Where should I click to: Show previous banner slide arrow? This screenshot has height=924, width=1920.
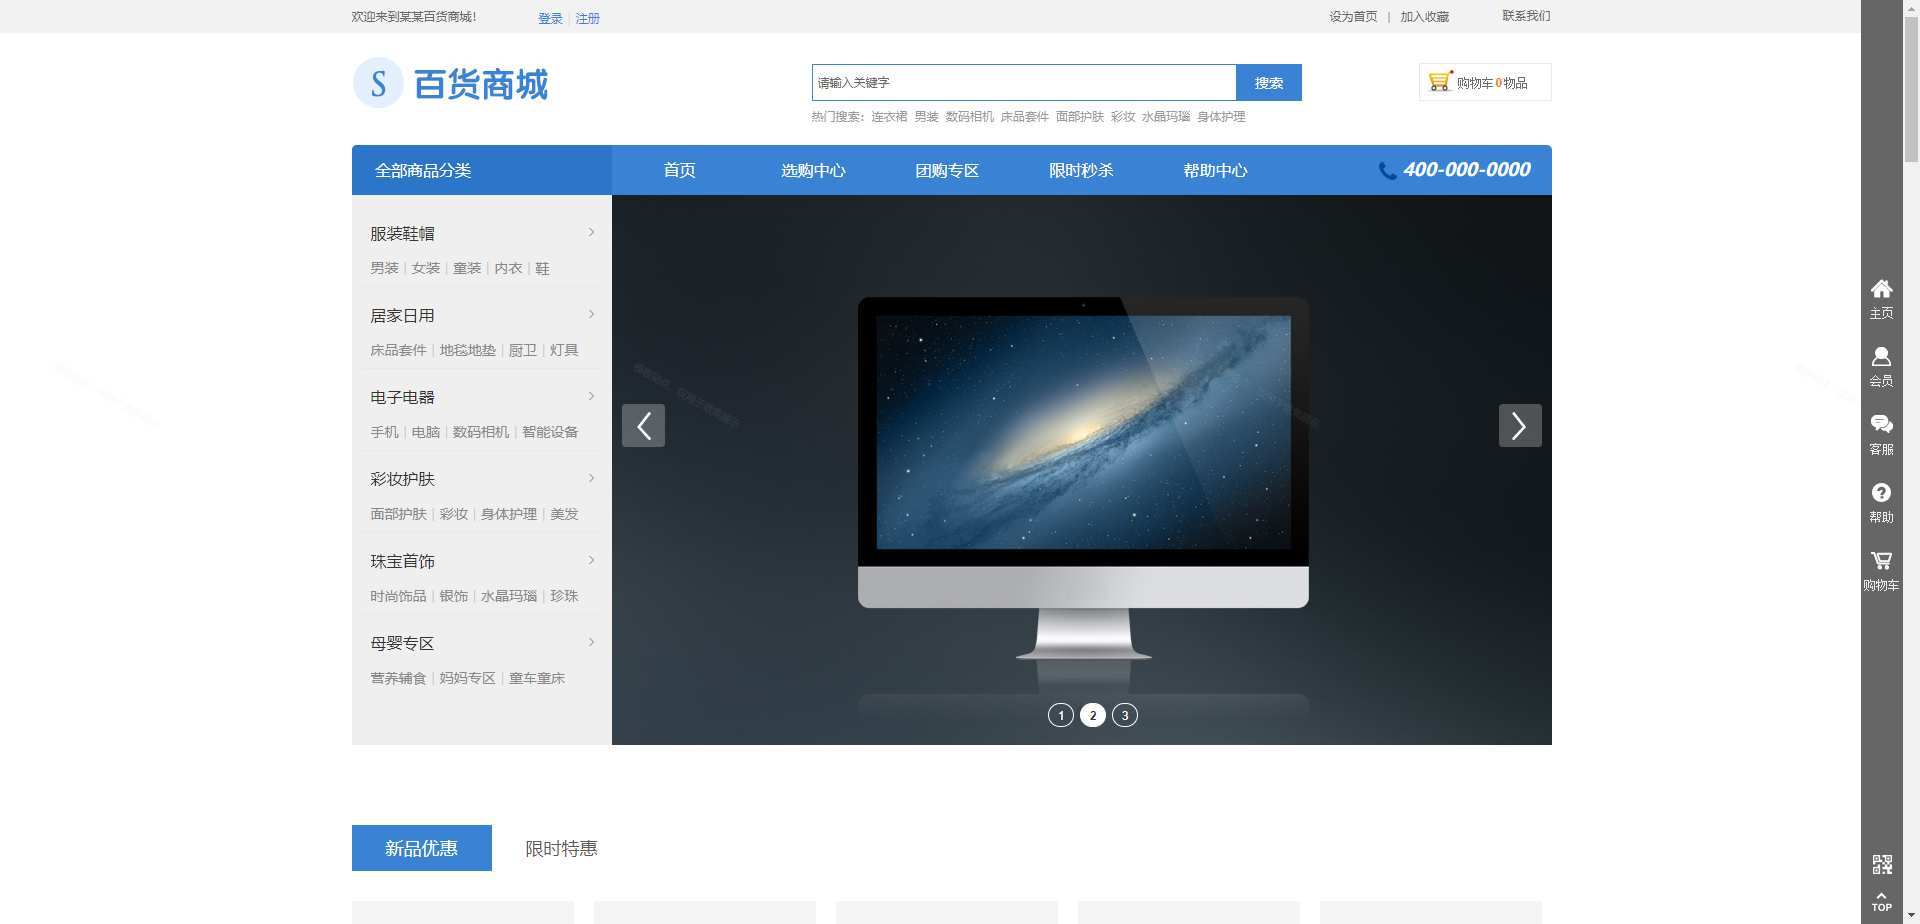[643, 426]
